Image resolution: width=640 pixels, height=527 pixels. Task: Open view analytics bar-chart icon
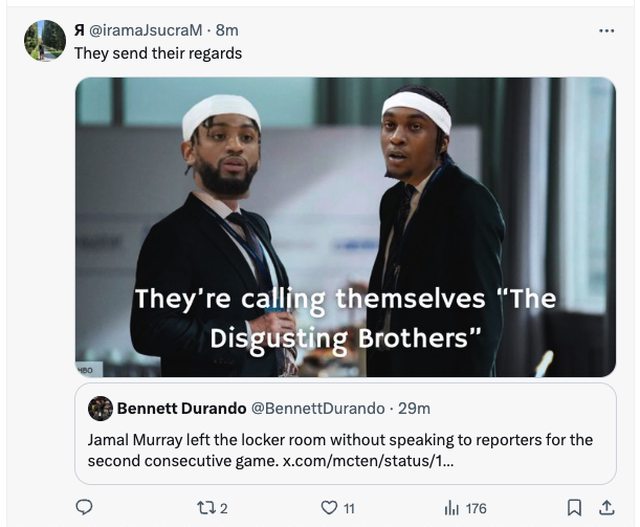pyautogui.click(x=451, y=508)
